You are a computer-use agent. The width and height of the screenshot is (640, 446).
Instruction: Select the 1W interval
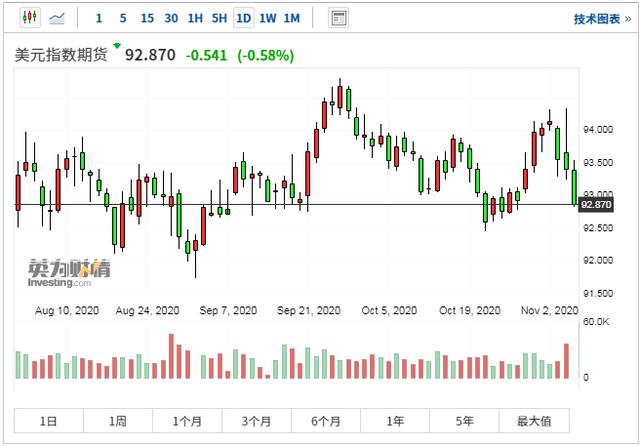point(268,18)
